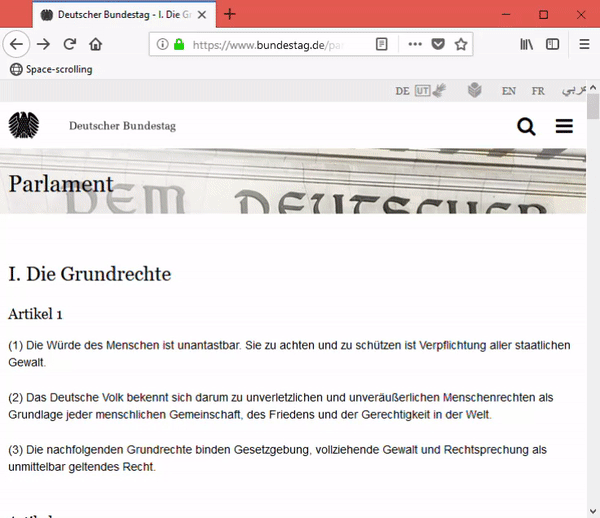Save page to Pocket

438,44
